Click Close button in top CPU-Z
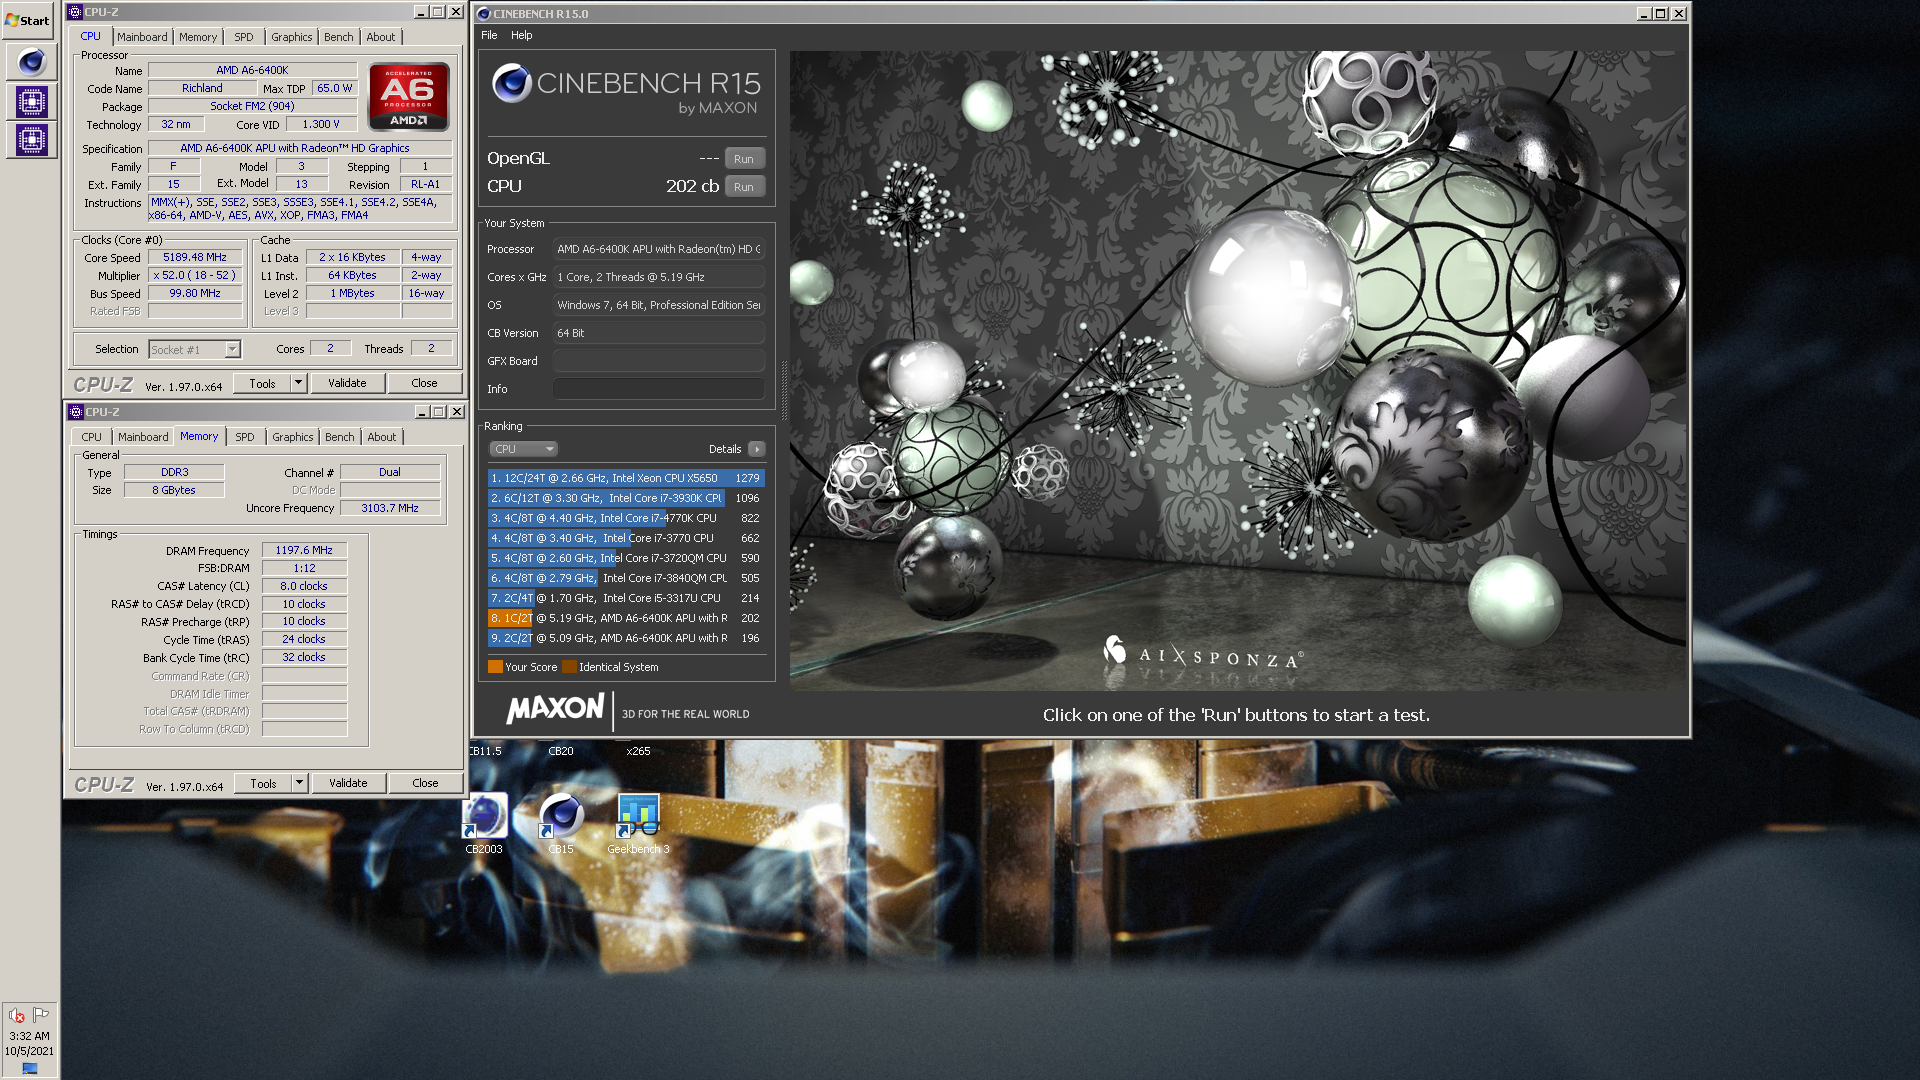 tap(425, 383)
